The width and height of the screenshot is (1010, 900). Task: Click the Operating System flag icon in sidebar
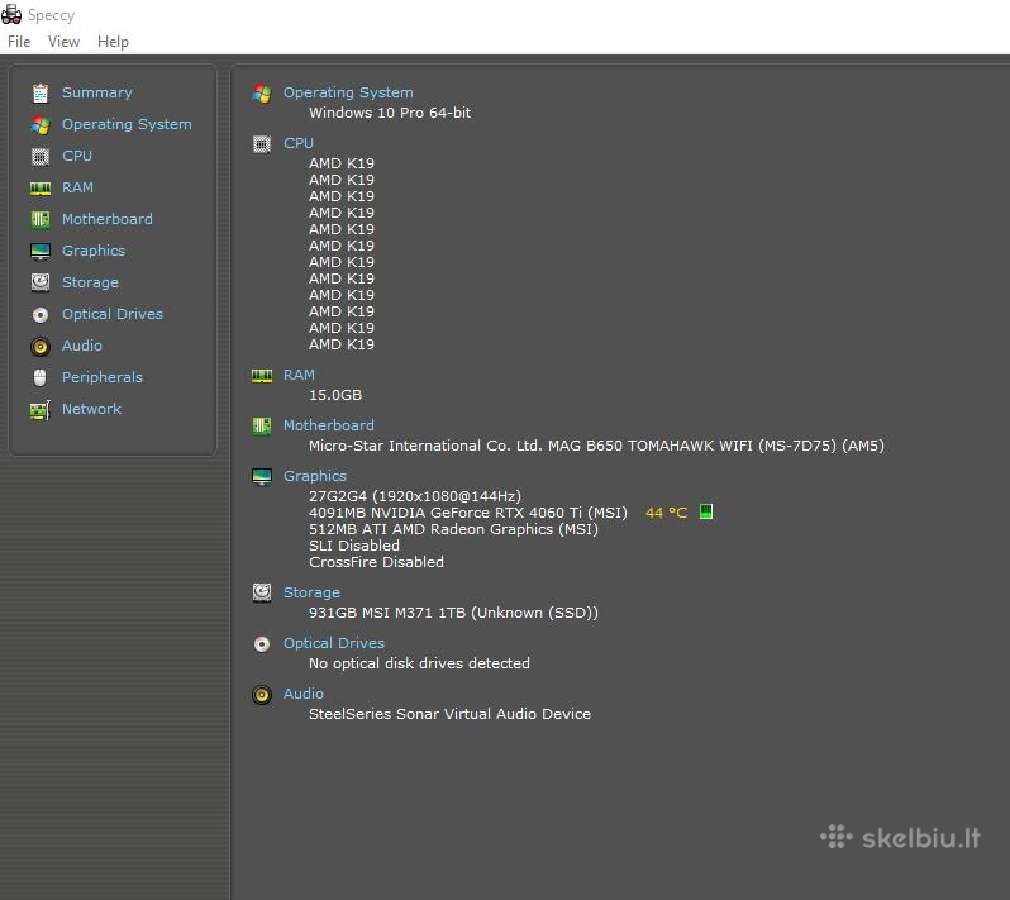click(40, 125)
